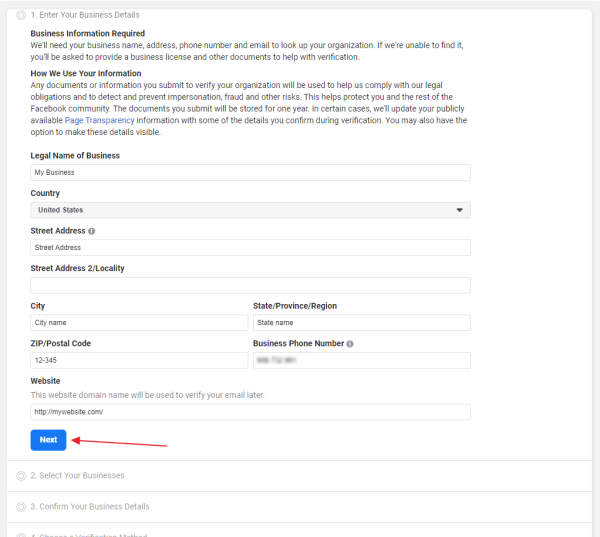Click the Business Phone Number info icon
Screen dimensions: 600x537
pos(350,344)
